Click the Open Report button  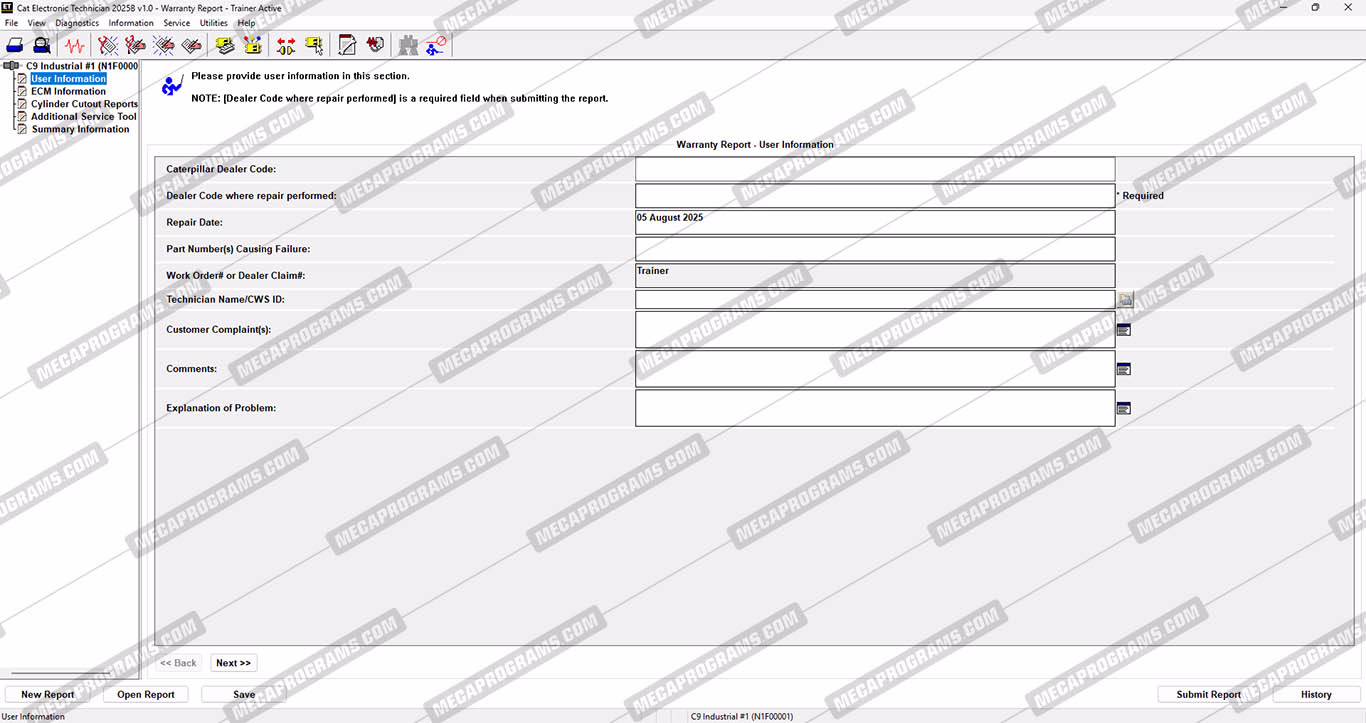tap(146, 694)
